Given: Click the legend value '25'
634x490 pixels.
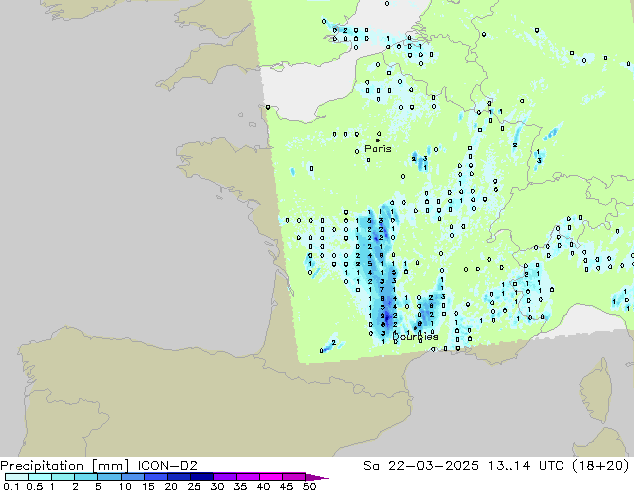Looking at the screenshot, I should click(194, 486).
